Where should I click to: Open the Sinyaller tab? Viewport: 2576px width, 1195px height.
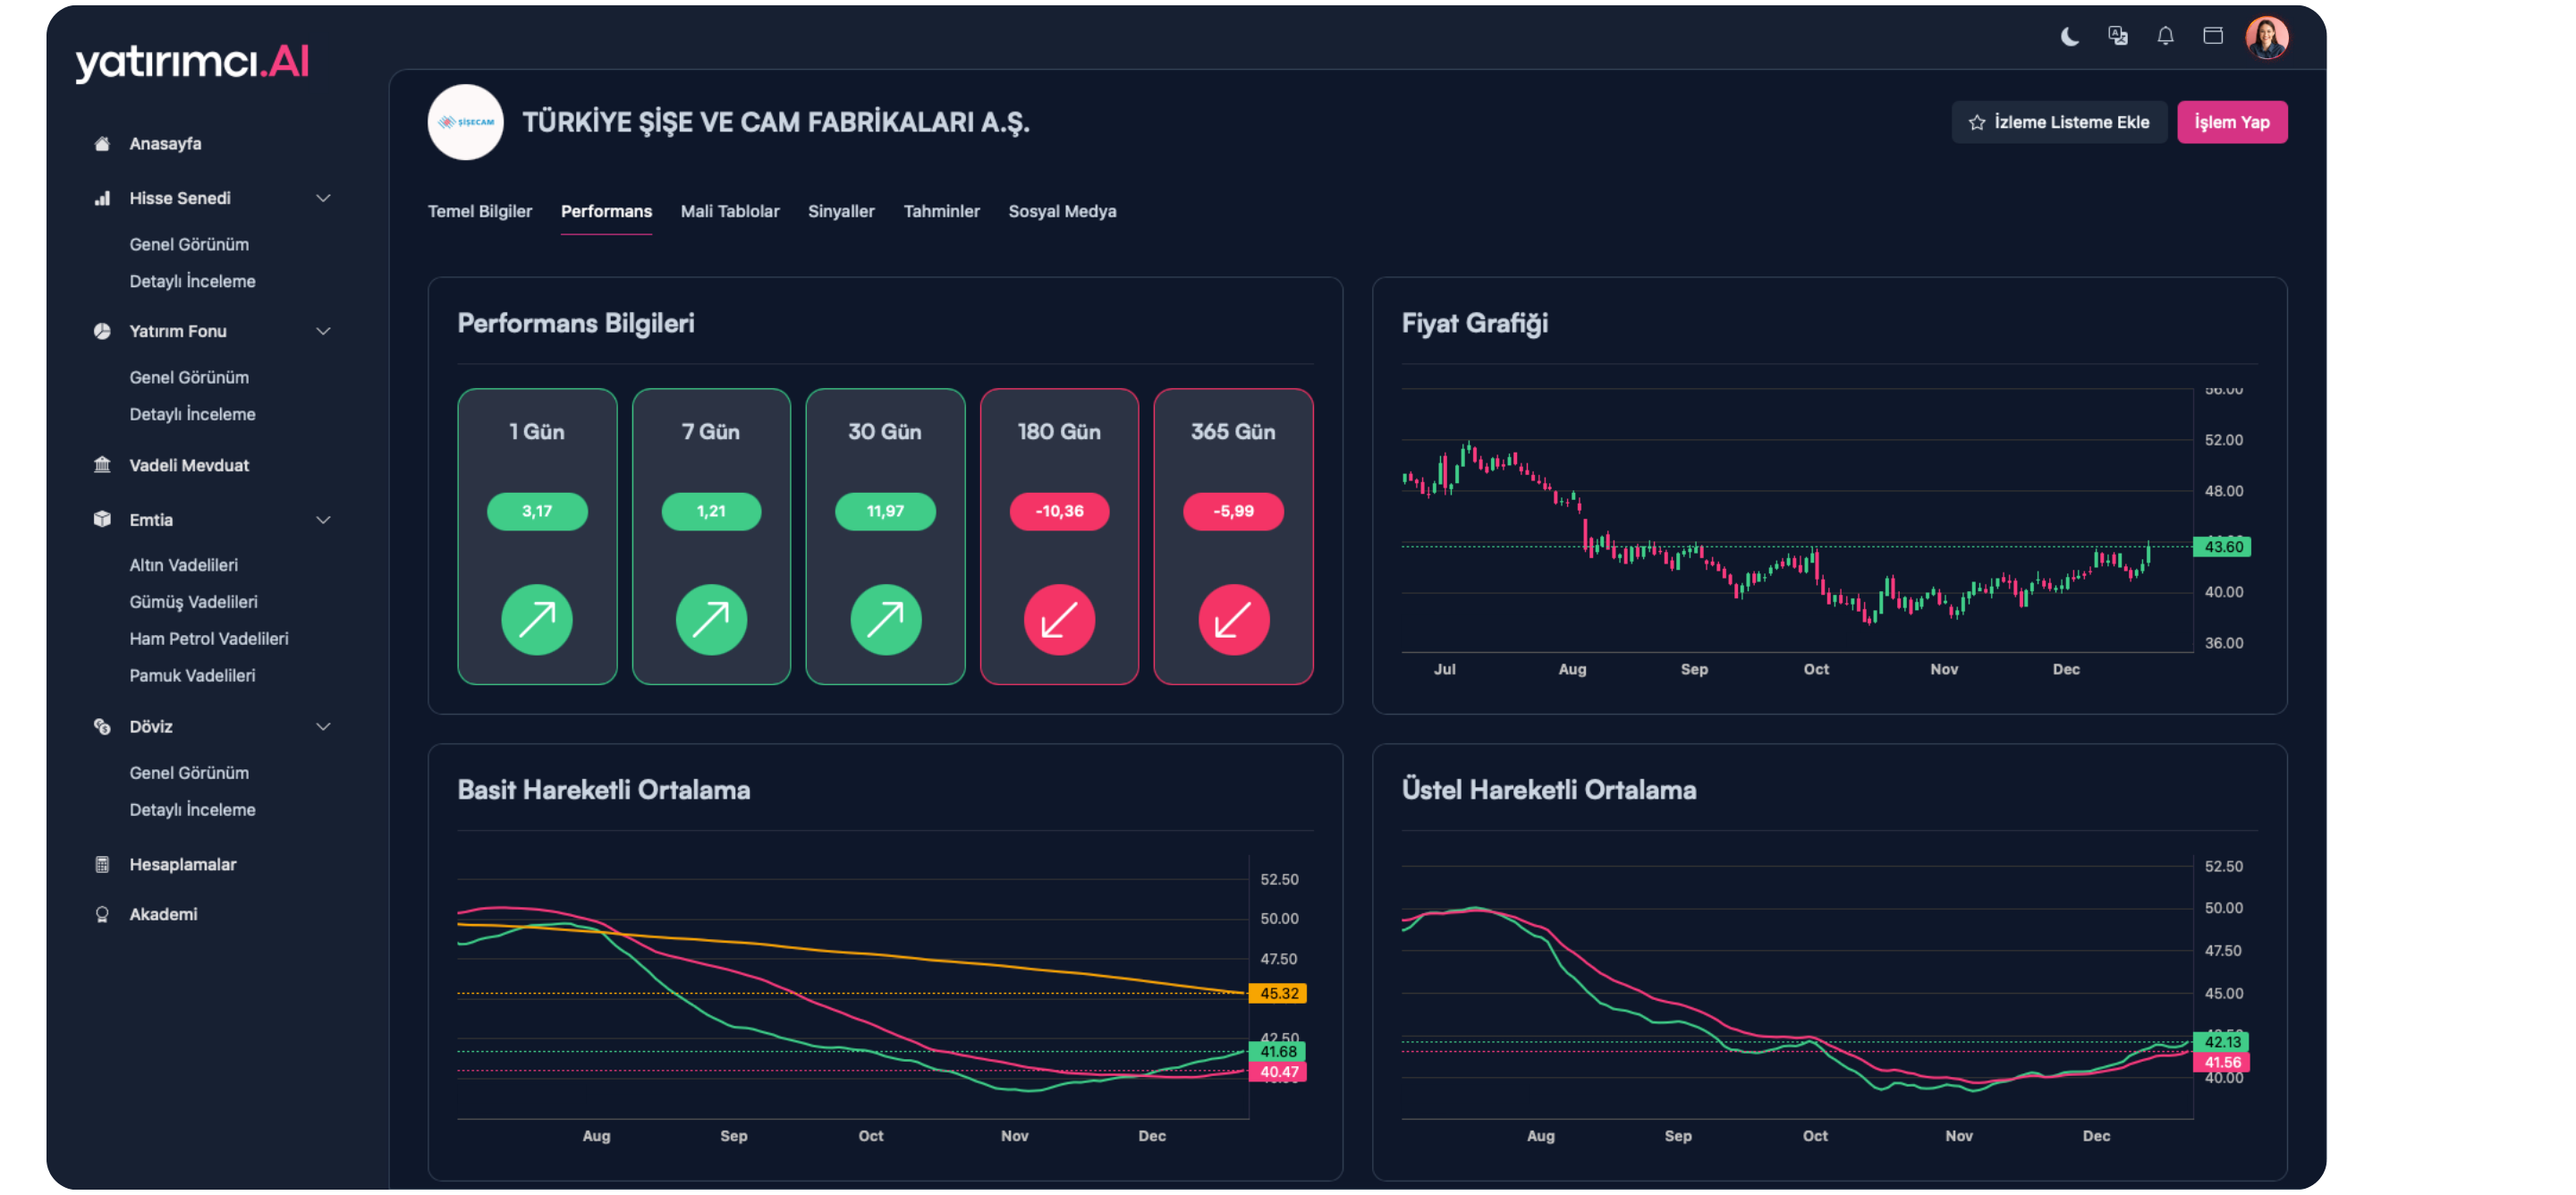[841, 211]
